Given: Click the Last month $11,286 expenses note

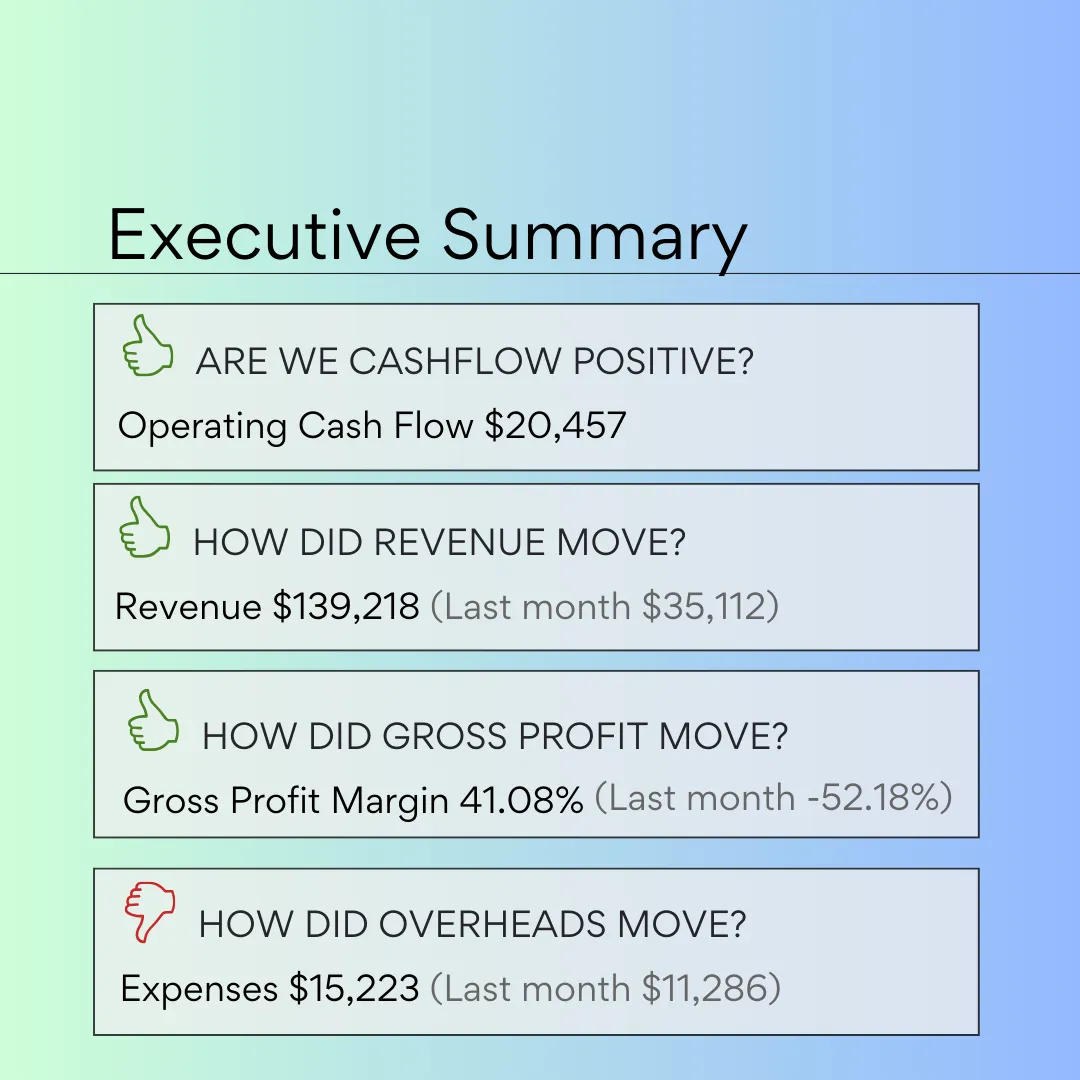Looking at the screenshot, I should click(x=605, y=989).
